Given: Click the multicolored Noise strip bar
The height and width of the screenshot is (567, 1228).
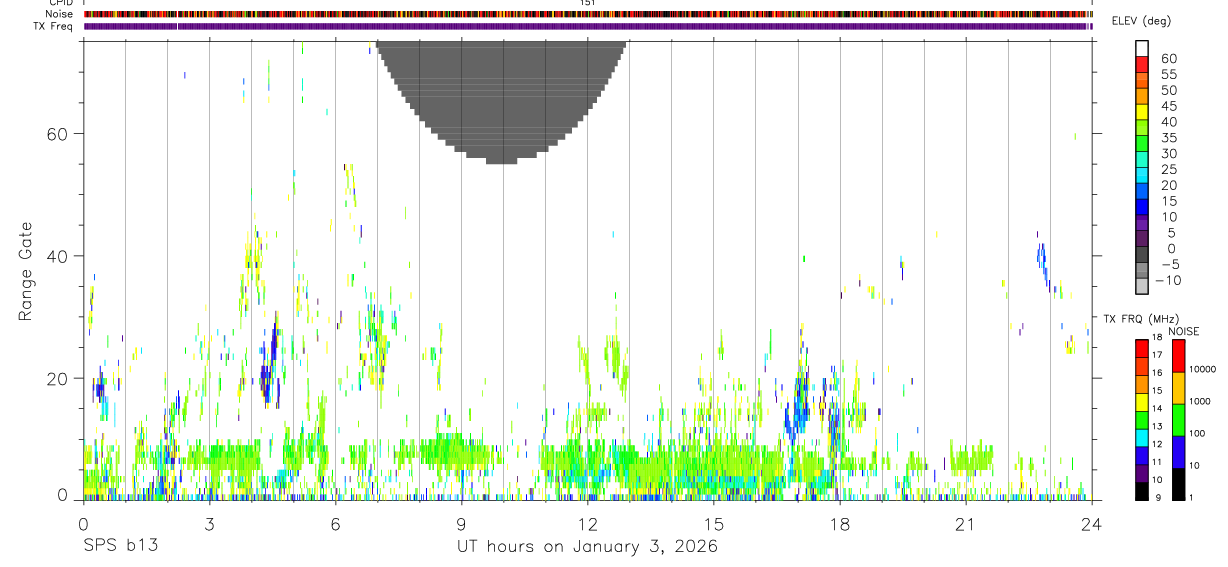Looking at the screenshot, I should pos(587,14).
